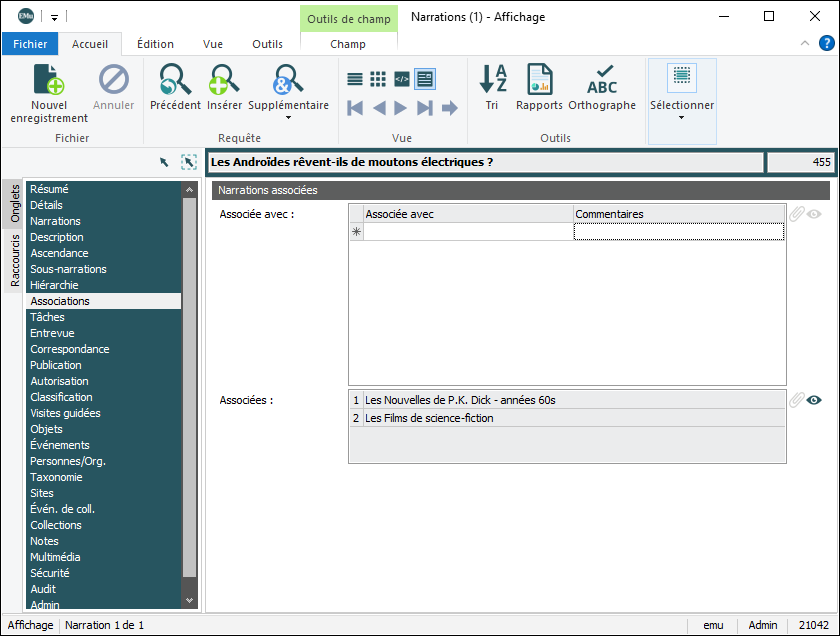The width and height of the screenshot is (840, 636).
Task: Open the Édition ribbon tab
Action: click(155, 44)
